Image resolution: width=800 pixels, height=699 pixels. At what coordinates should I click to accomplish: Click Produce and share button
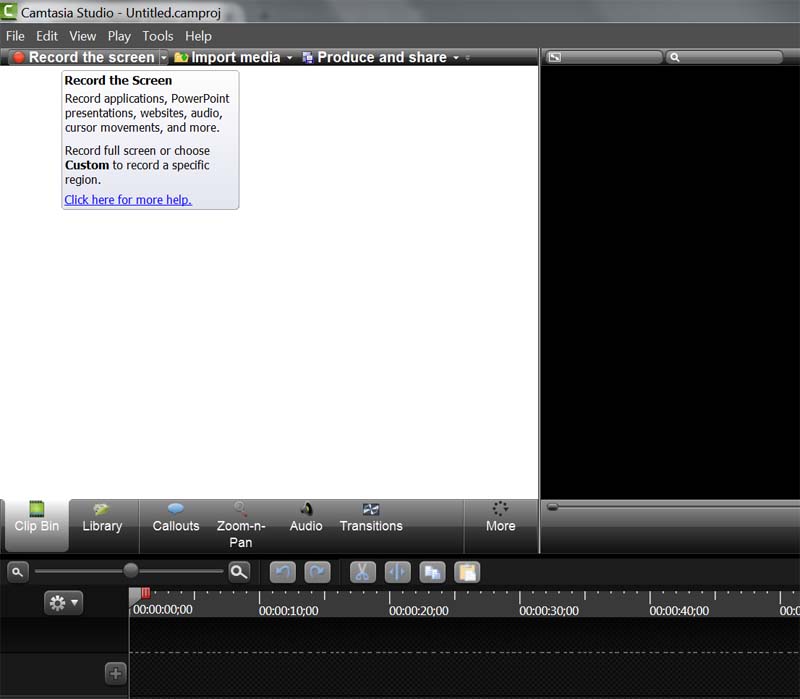[x=375, y=57]
